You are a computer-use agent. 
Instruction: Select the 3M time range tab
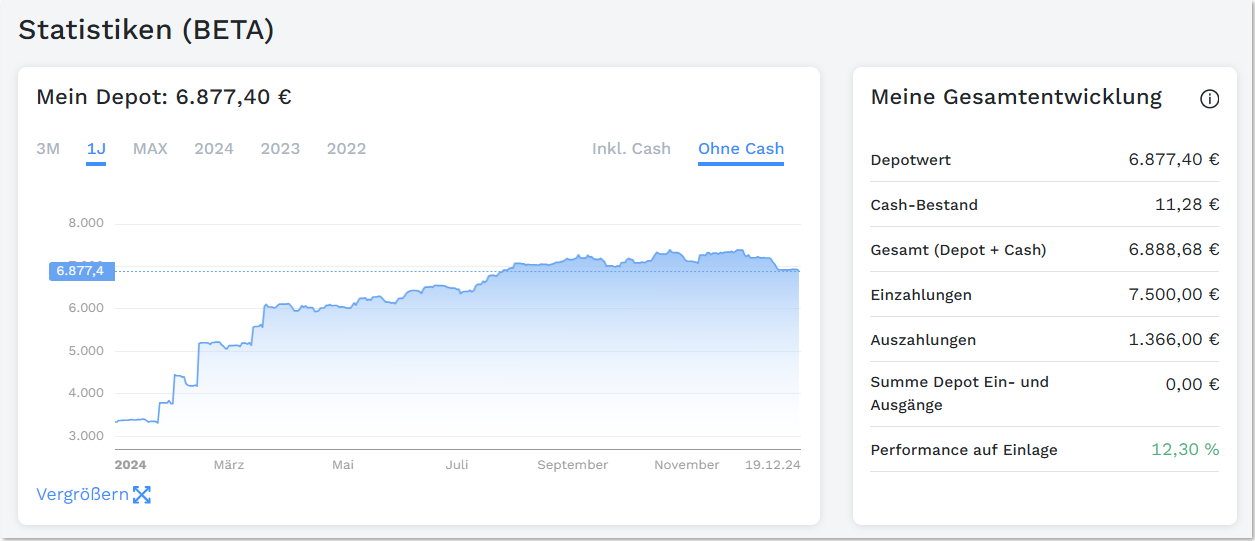(48, 149)
